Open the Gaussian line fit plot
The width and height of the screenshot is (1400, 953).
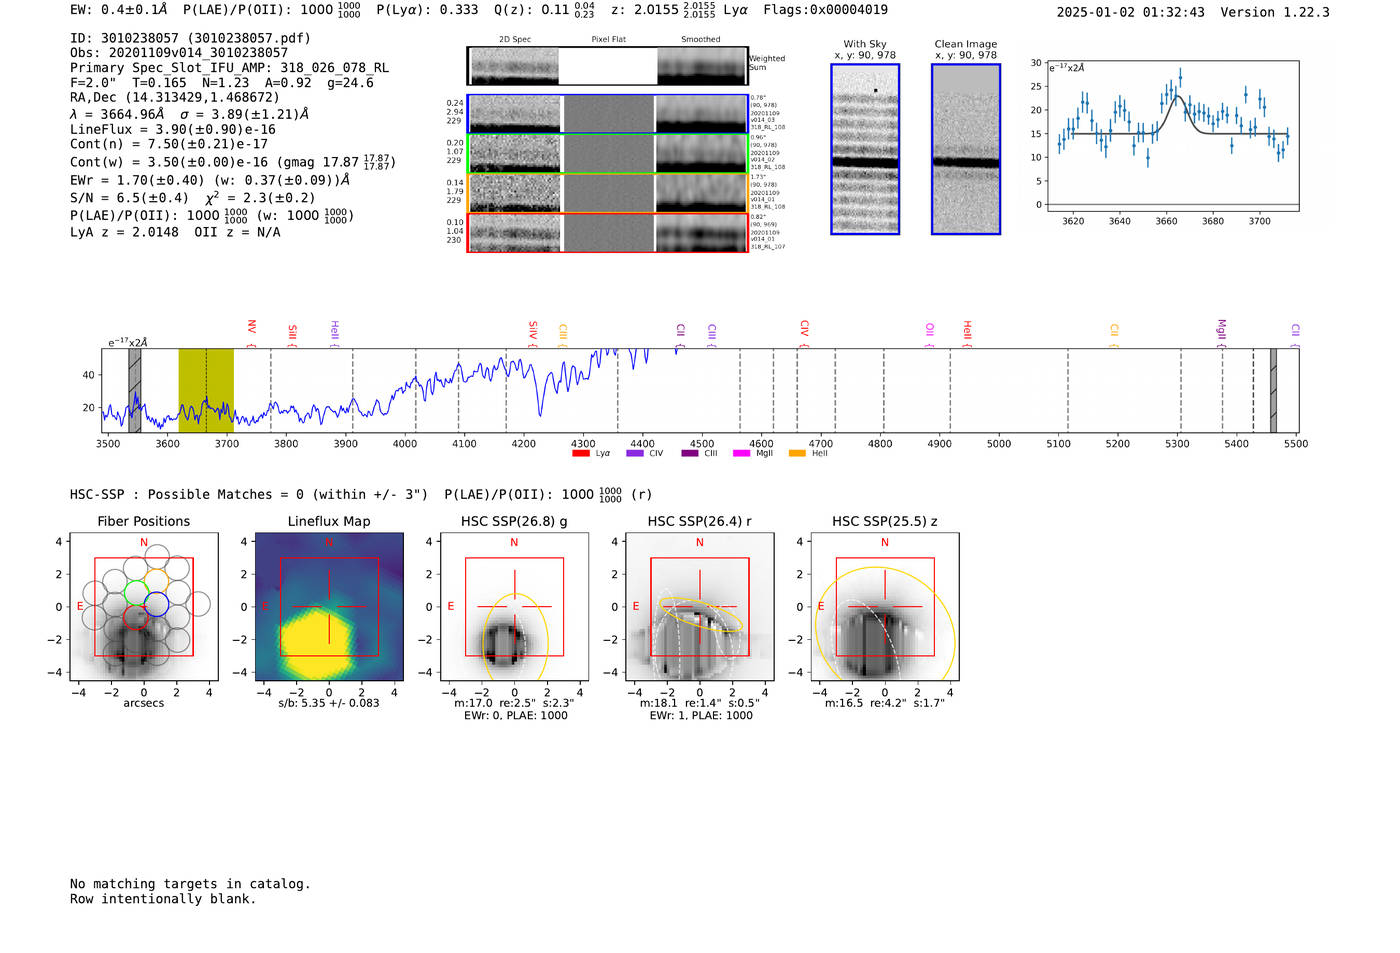tap(1172, 136)
